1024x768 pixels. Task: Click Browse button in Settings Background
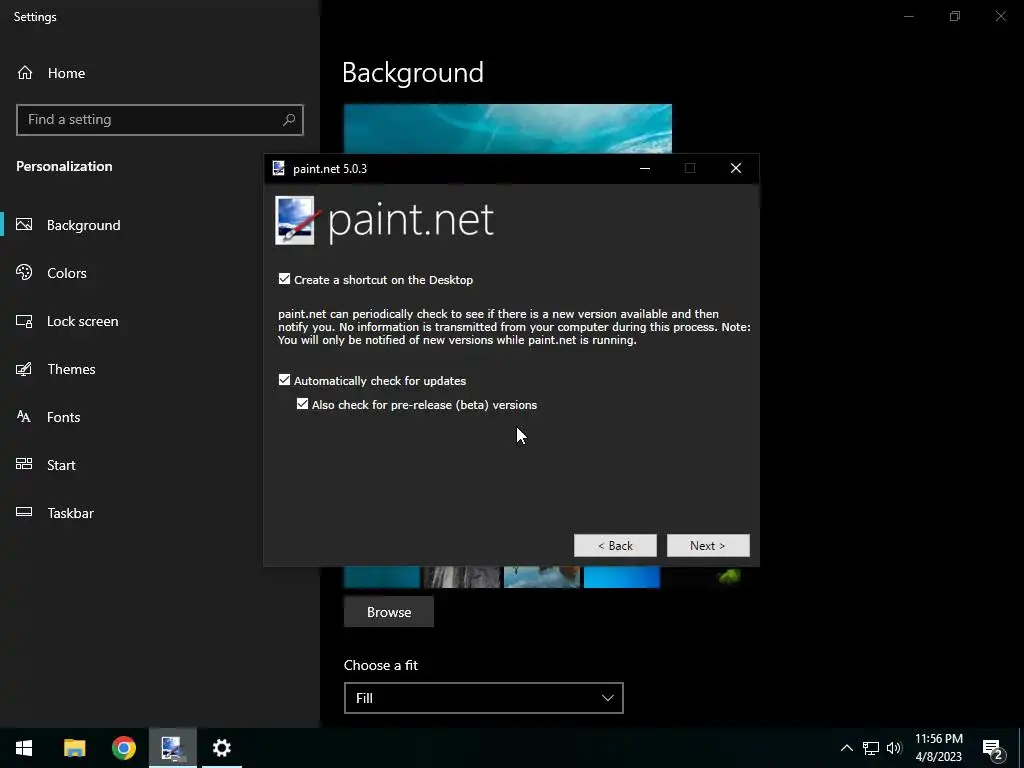click(389, 612)
